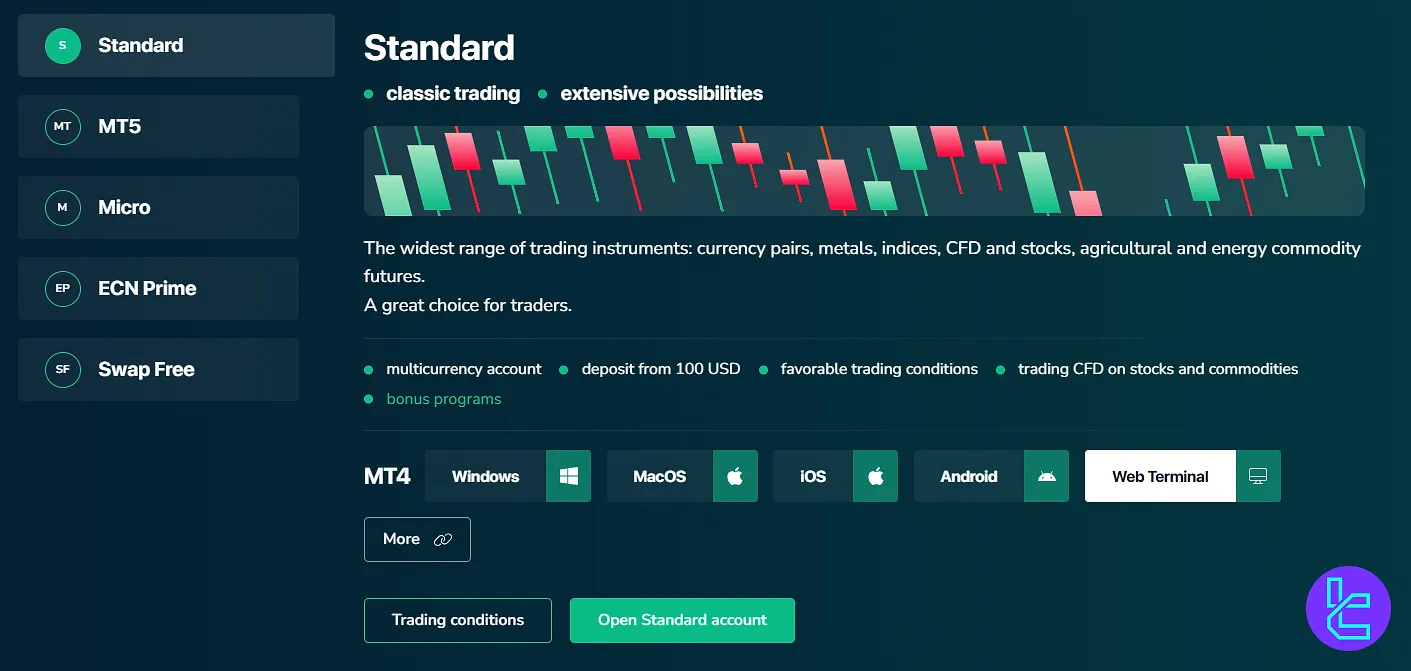Switch to the MT5 account tab
Screen dimensions: 1411x671
tap(158, 127)
